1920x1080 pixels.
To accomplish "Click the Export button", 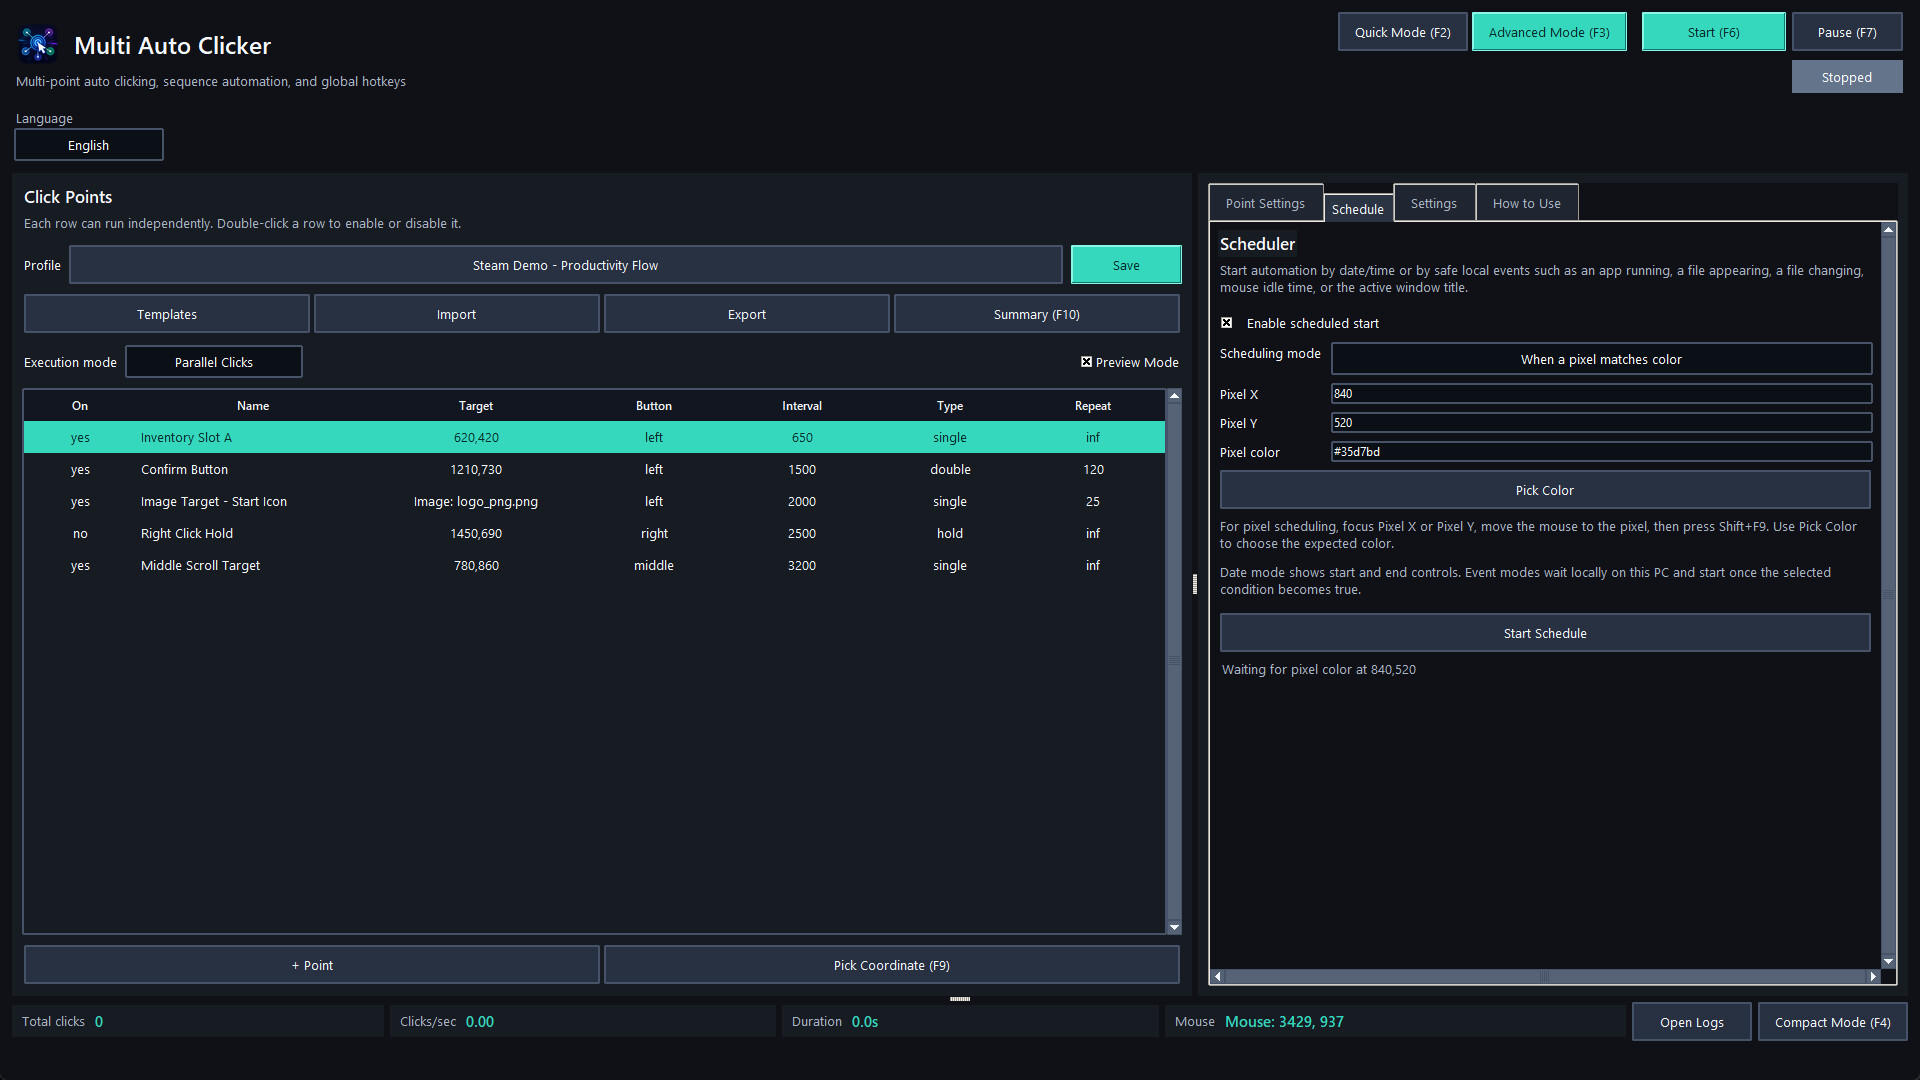I will (747, 314).
